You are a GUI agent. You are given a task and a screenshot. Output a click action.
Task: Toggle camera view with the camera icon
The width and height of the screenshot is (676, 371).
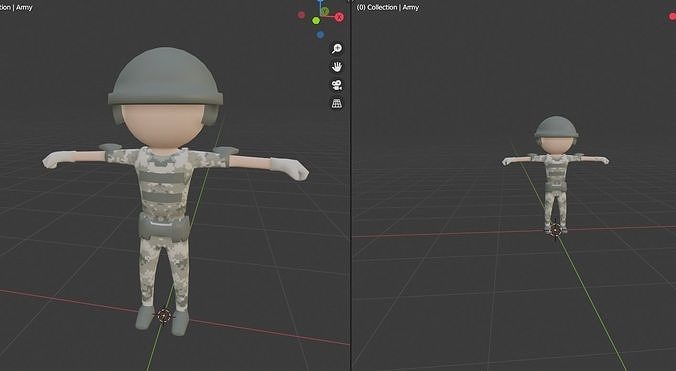pyautogui.click(x=337, y=85)
